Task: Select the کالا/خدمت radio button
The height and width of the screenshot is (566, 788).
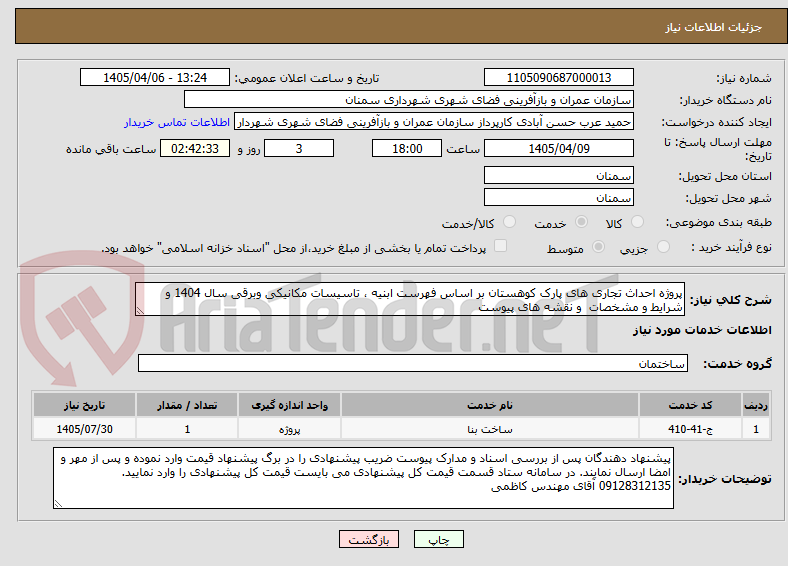Action: click(x=510, y=222)
